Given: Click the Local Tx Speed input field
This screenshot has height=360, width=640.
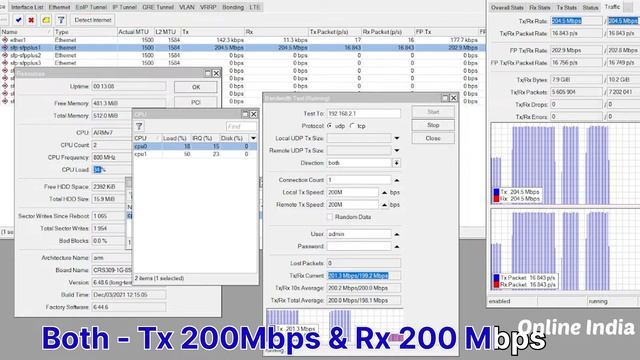Looking at the screenshot, I should pyautogui.click(x=353, y=192).
